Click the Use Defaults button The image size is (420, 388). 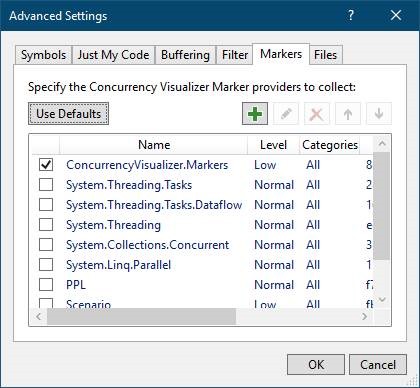click(68, 114)
